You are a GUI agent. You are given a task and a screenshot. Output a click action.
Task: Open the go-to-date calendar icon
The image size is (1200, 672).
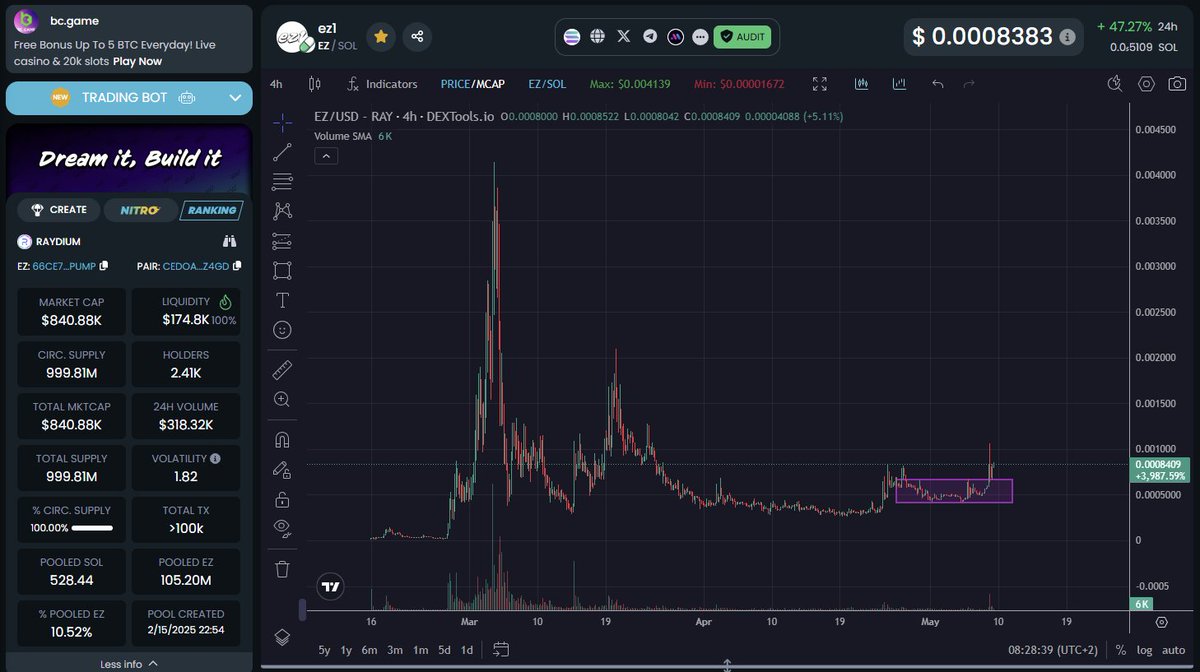tap(502, 650)
